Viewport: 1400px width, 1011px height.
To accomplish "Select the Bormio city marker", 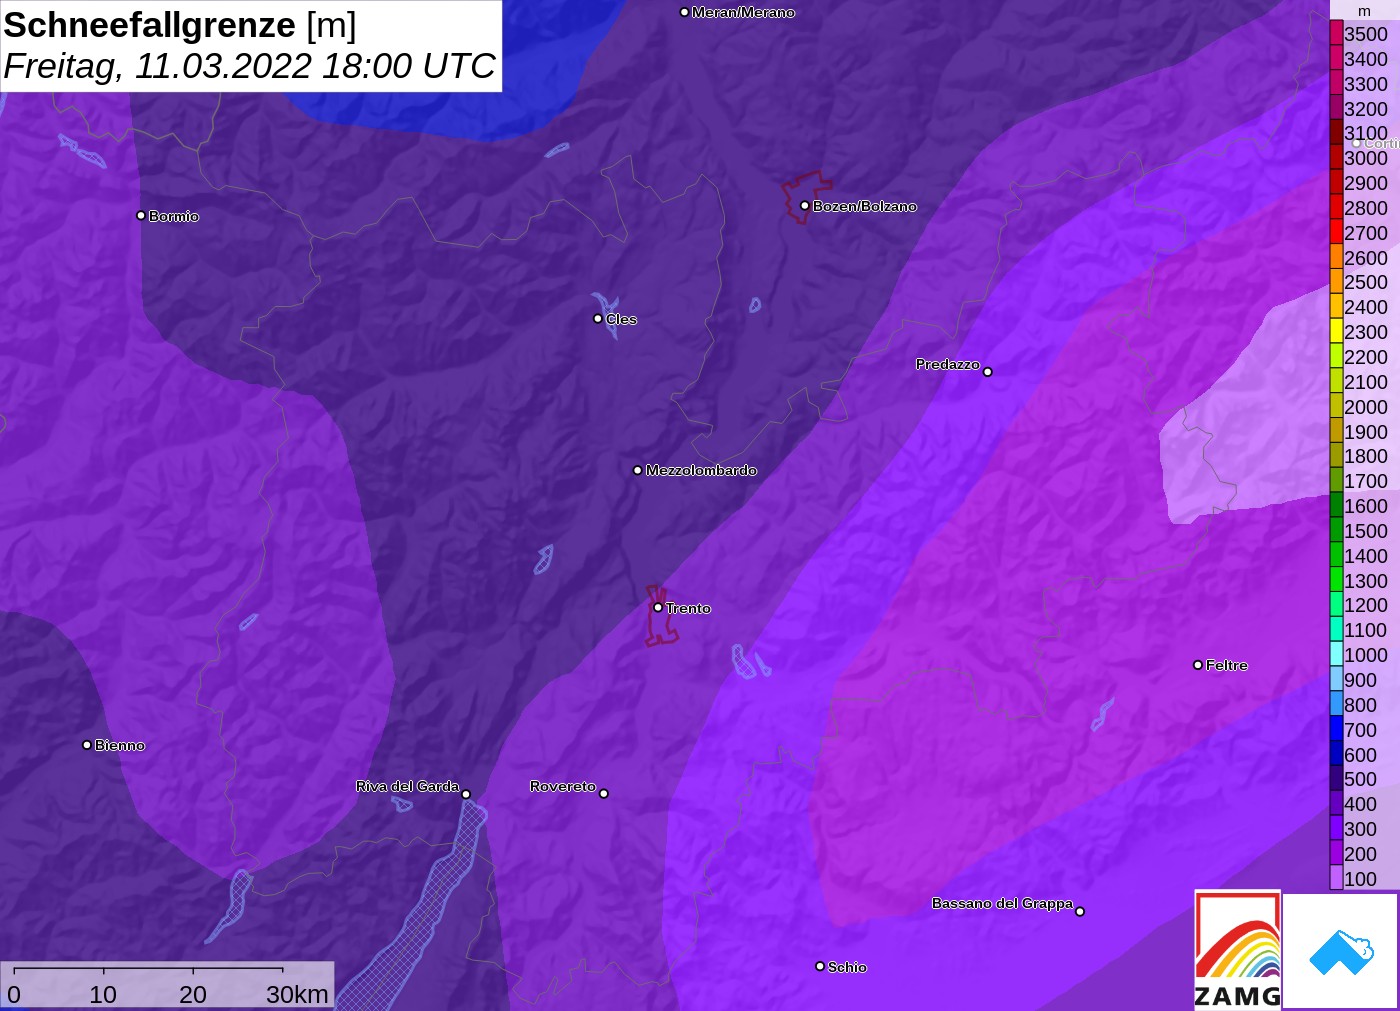I will (x=141, y=215).
